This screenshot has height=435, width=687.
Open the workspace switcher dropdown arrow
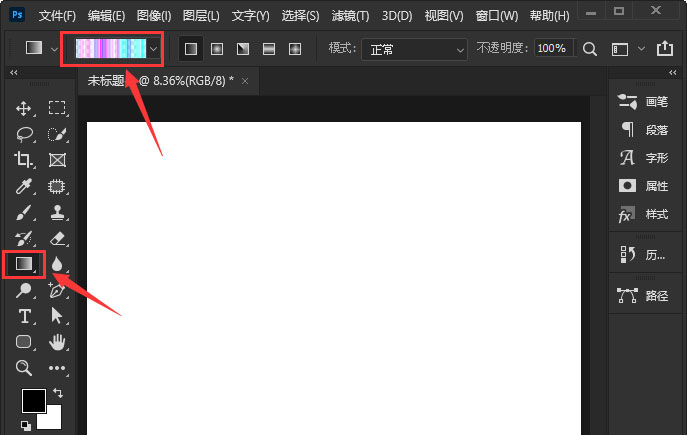[641, 49]
